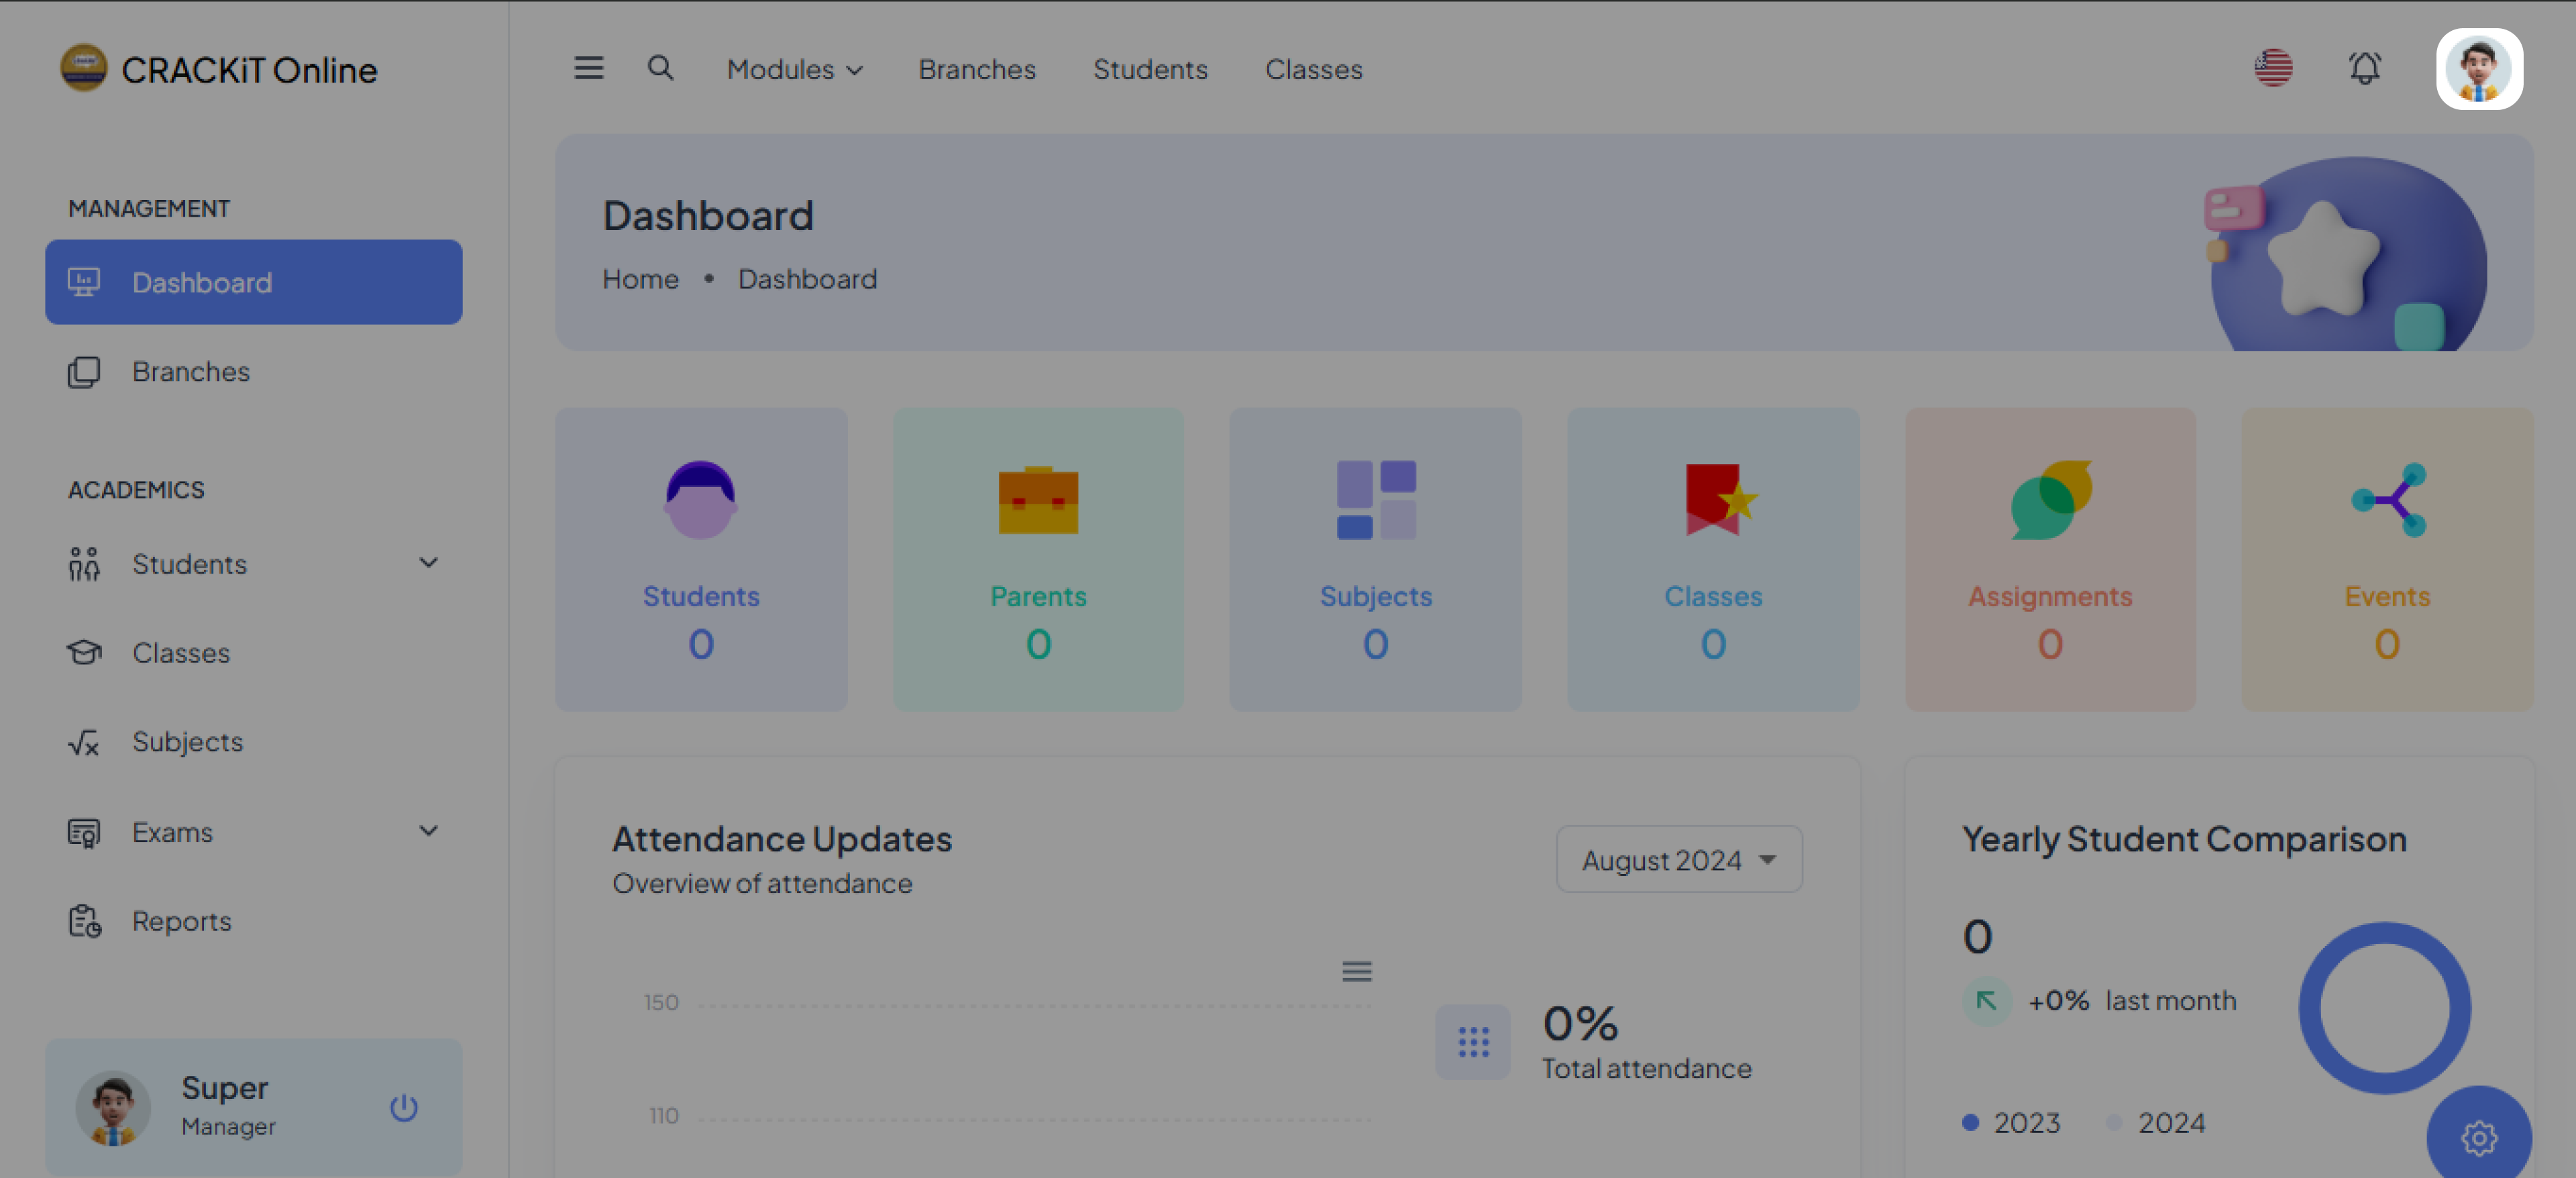Expand the Exams sidebar submenu
2576x1178 pixels.
(428, 831)
